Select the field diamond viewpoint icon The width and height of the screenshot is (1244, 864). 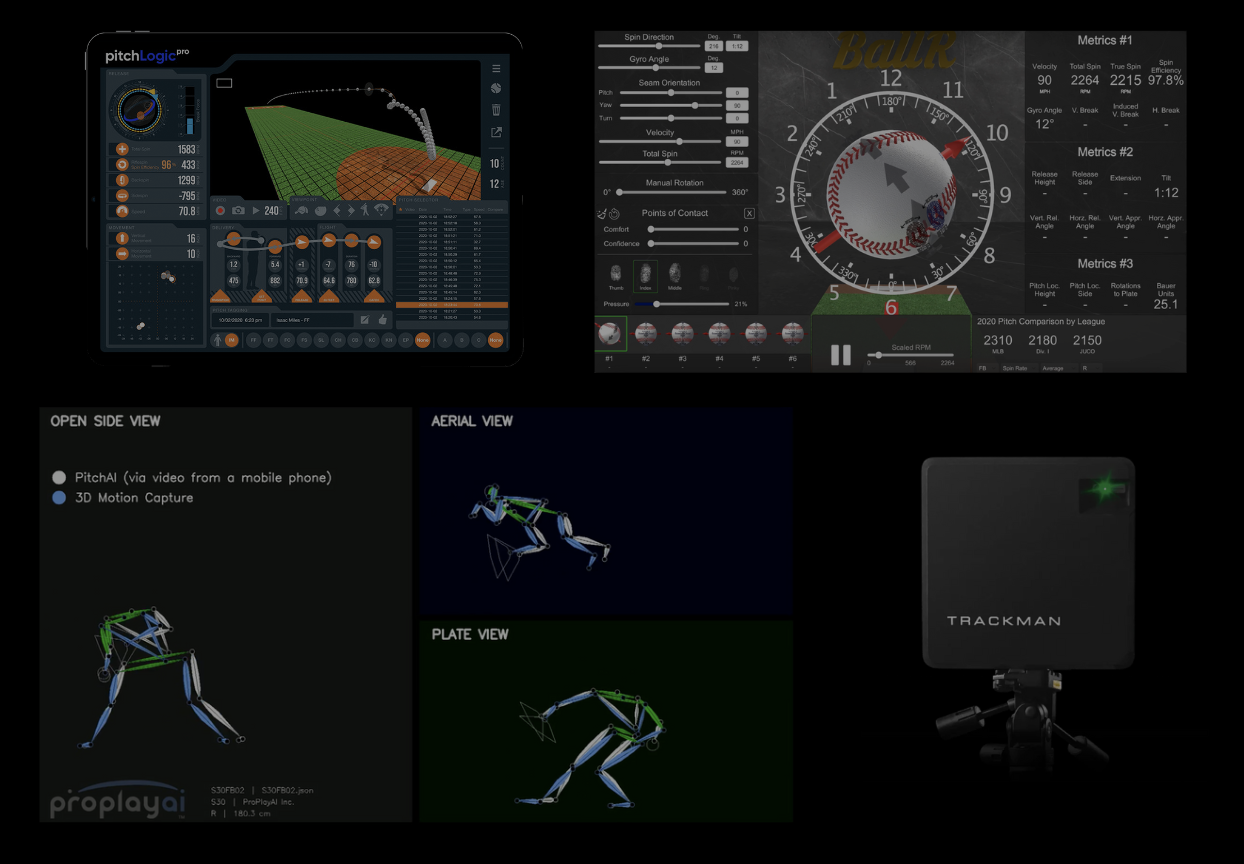click(381, 210)
